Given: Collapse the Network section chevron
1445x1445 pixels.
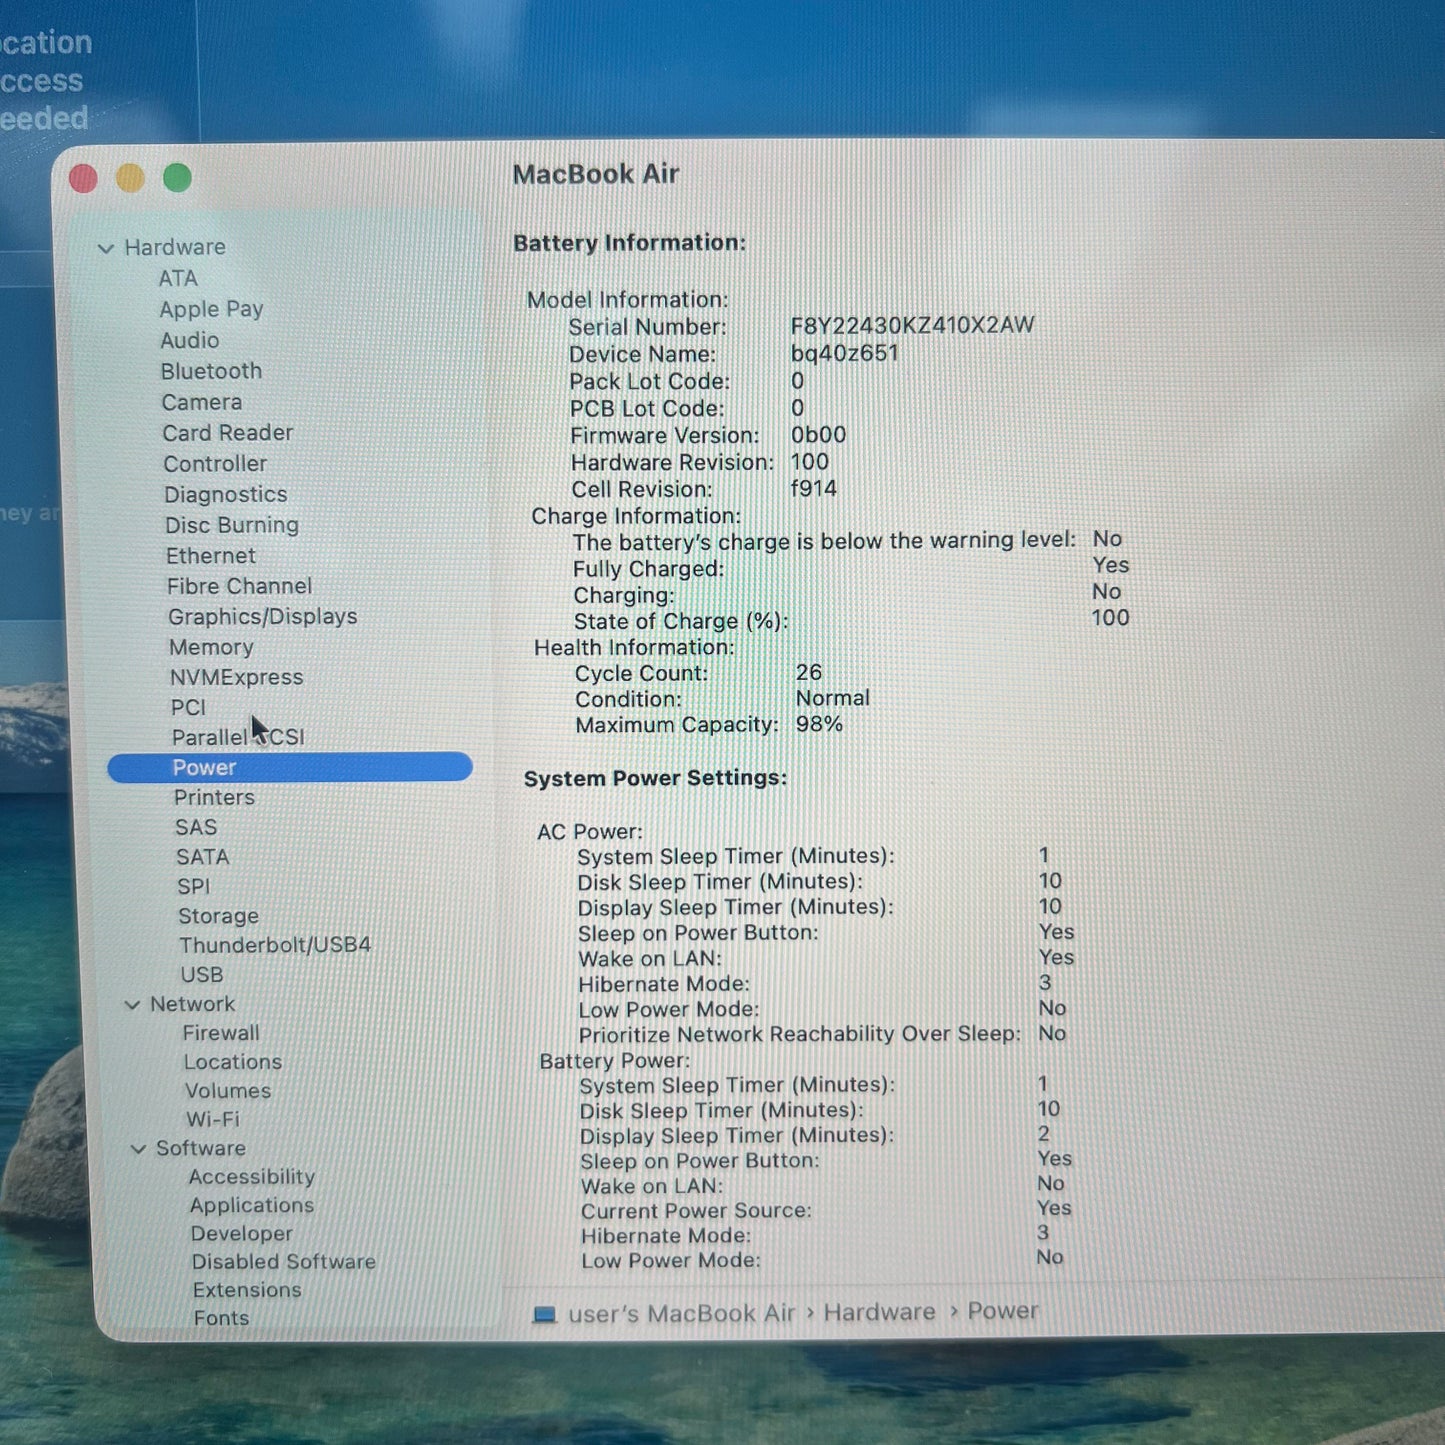Looking at the screenshot, I should (132, 1005).
